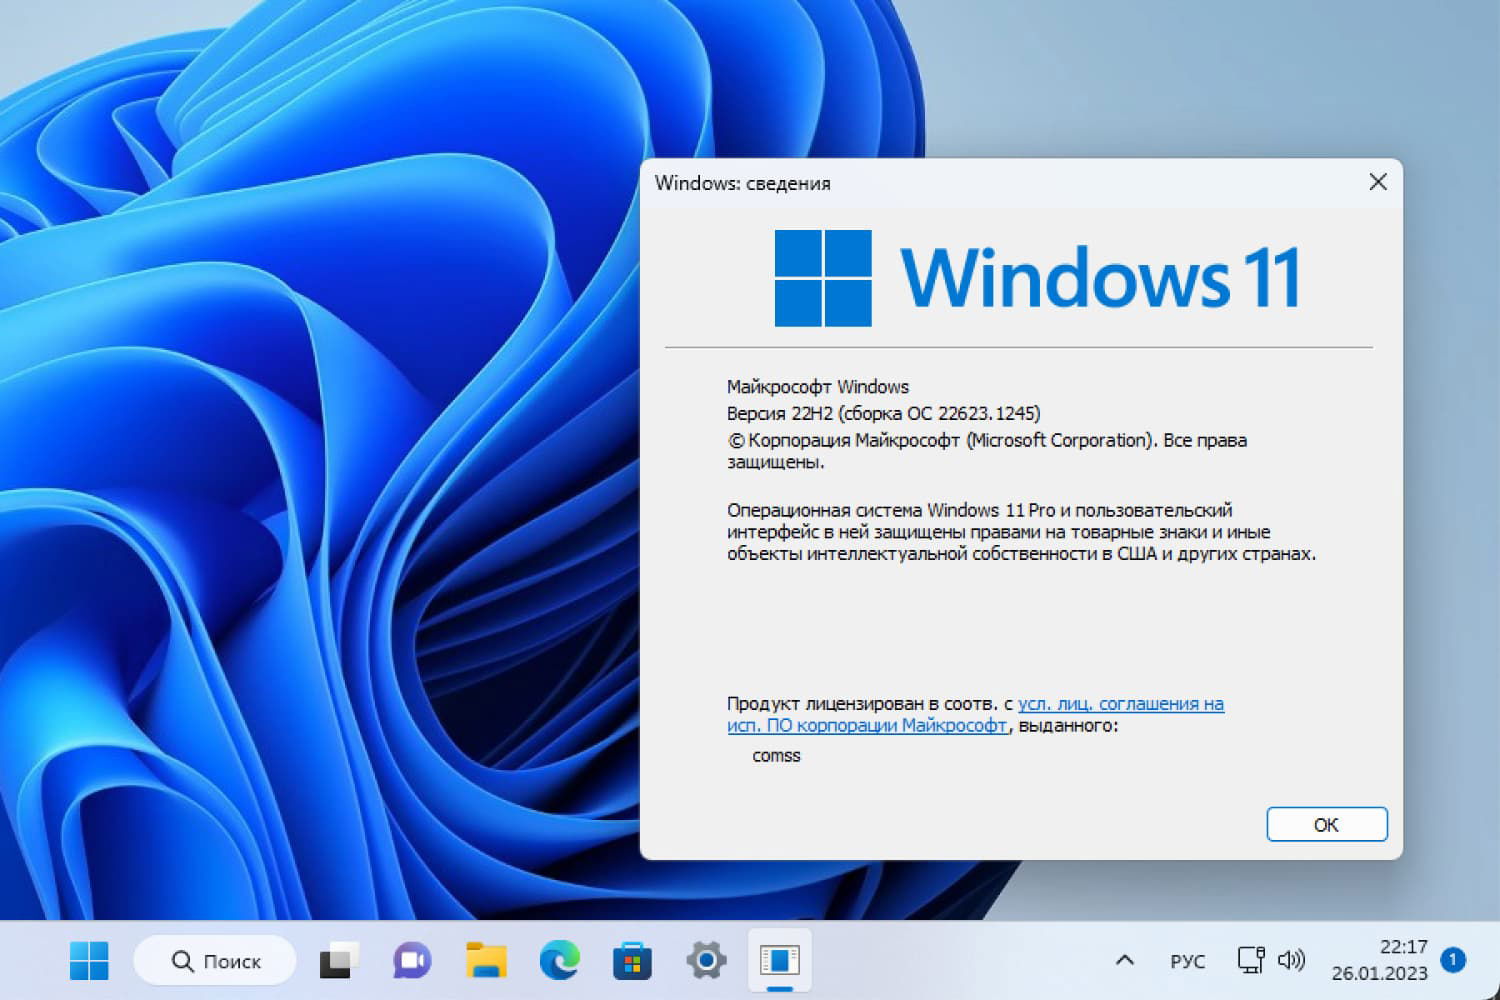The image size is (1500, 1000).
Task: Select the active winver taskbar icon
Action: [779, 961]
